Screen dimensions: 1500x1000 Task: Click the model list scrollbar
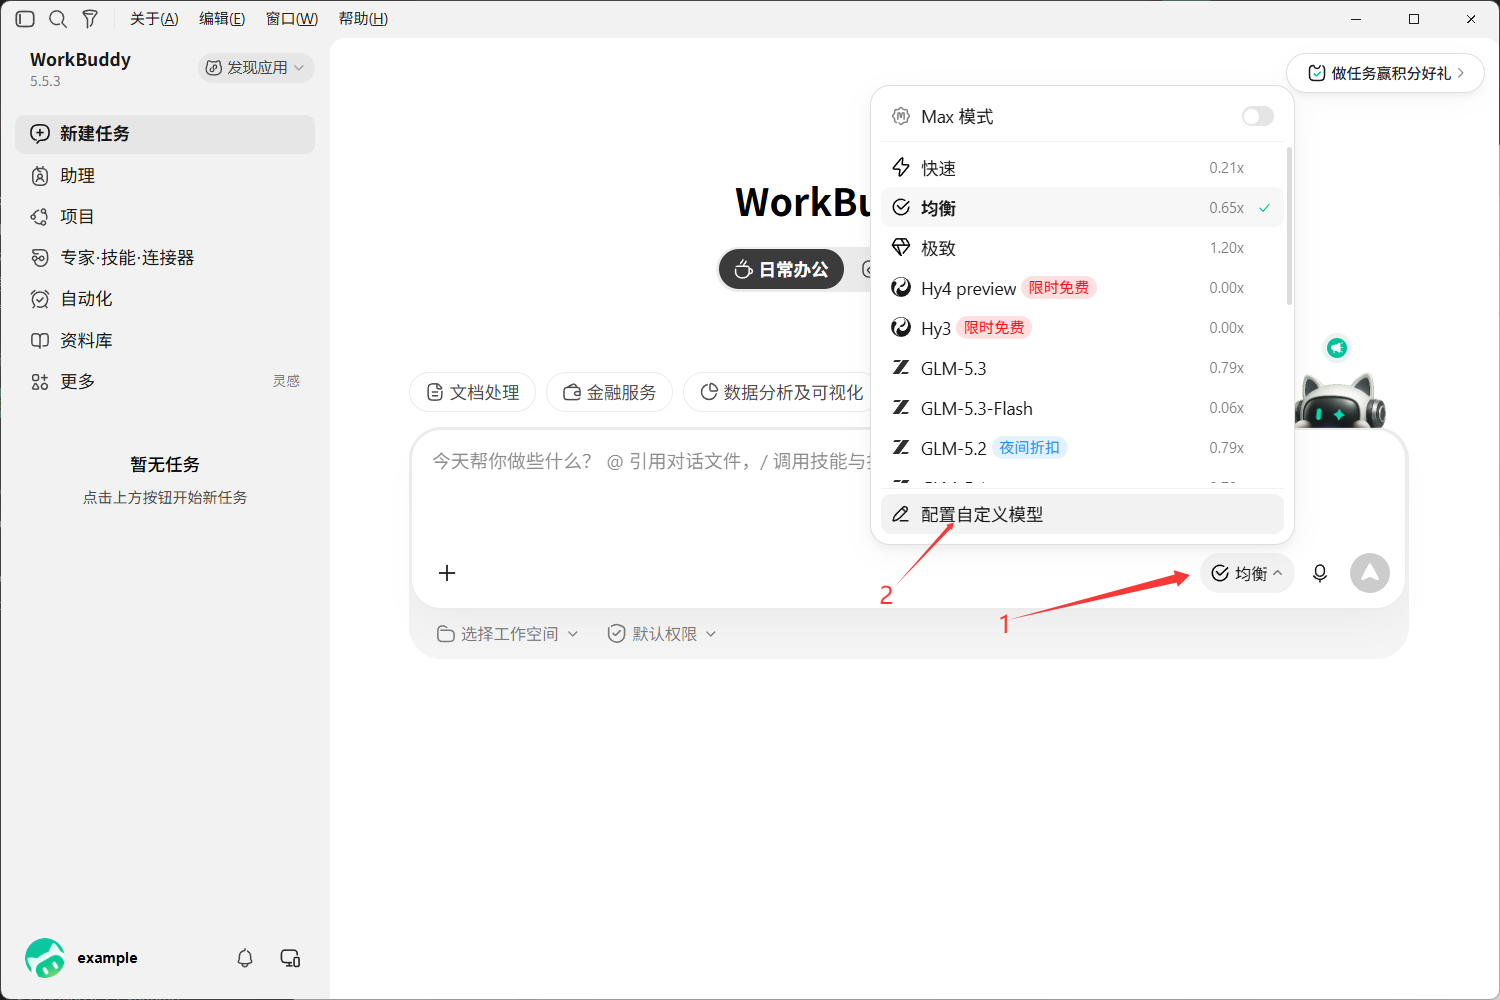coord(1289,226)
